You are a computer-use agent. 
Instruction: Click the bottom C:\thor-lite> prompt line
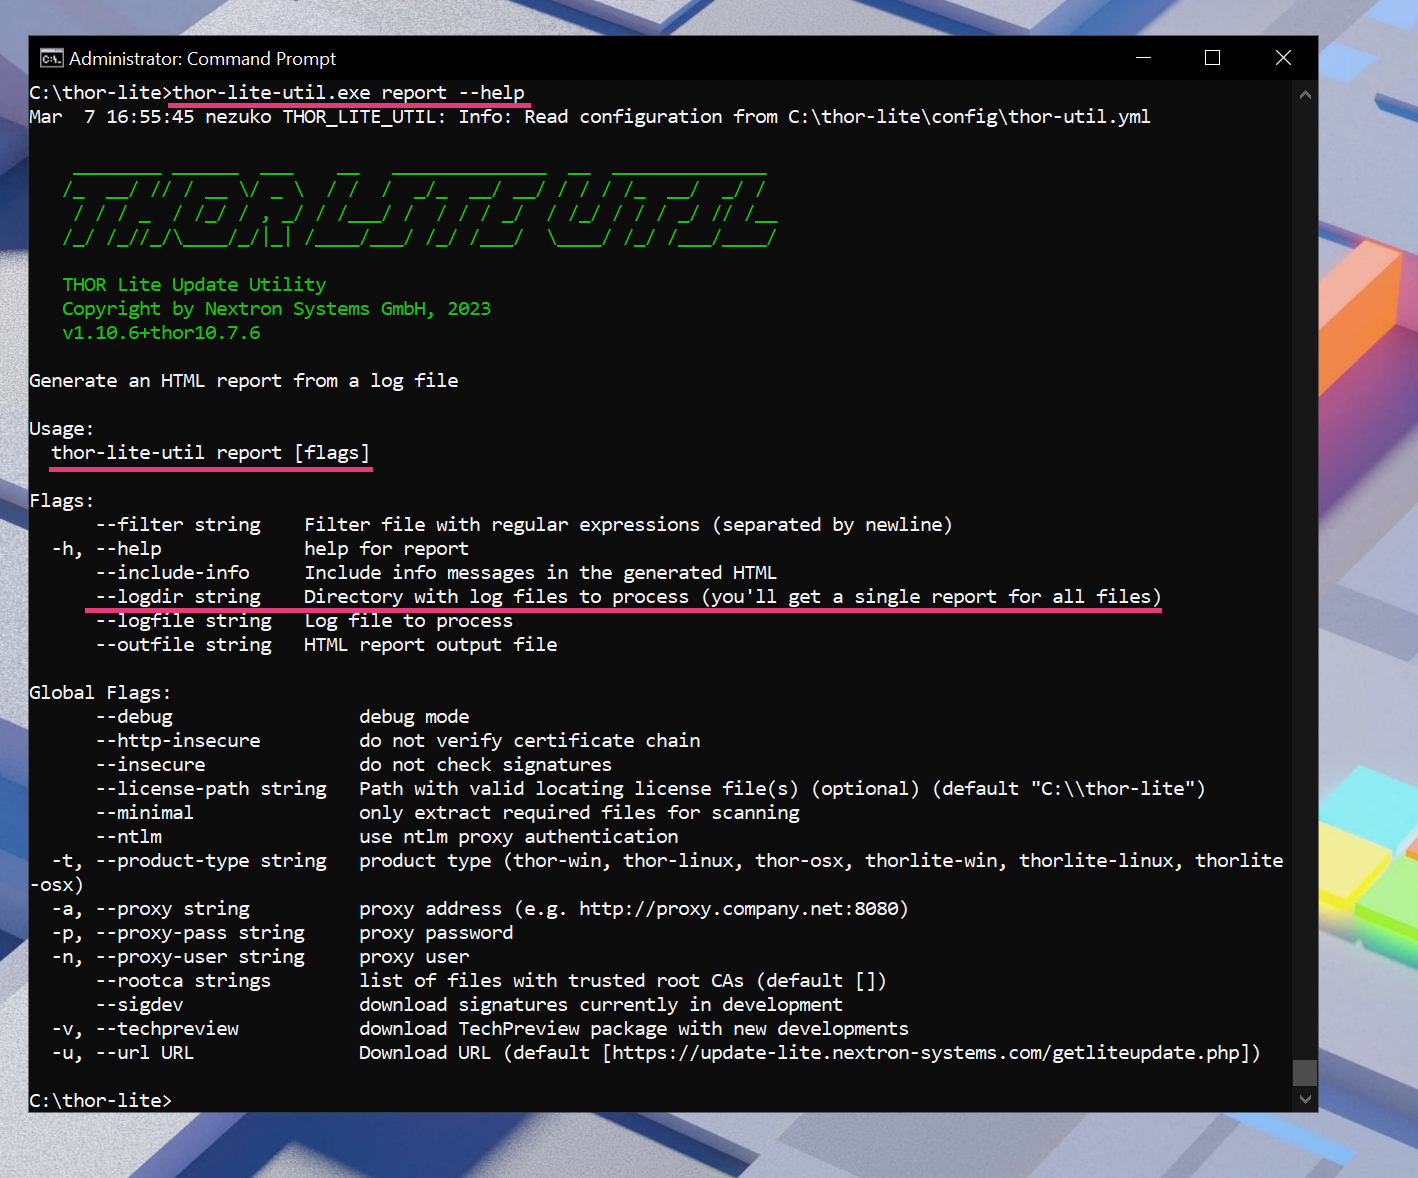point(100,1100)
